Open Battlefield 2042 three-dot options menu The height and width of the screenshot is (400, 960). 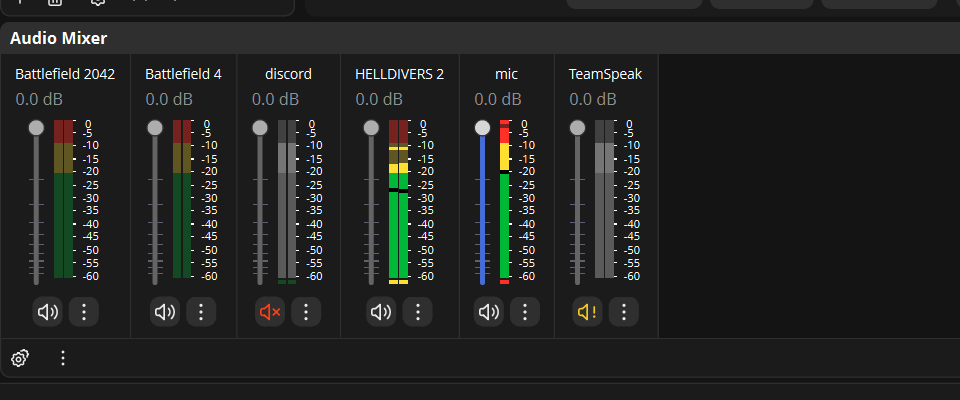[84, 312]
